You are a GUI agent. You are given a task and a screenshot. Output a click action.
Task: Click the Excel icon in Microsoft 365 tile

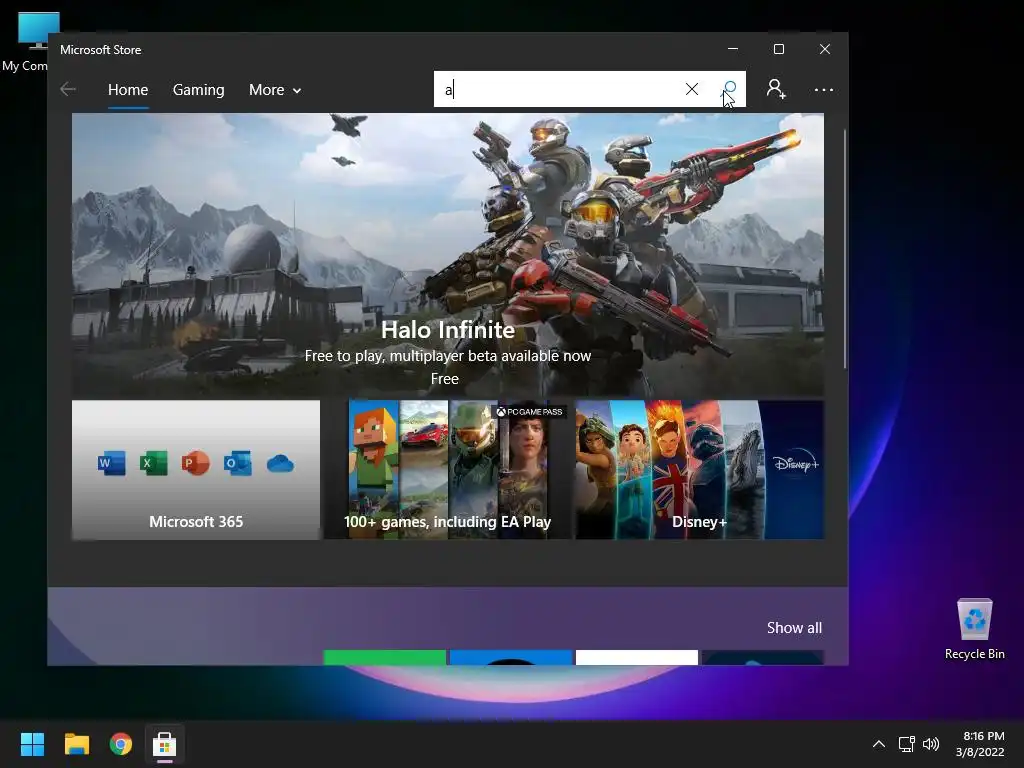click(153, 464)
